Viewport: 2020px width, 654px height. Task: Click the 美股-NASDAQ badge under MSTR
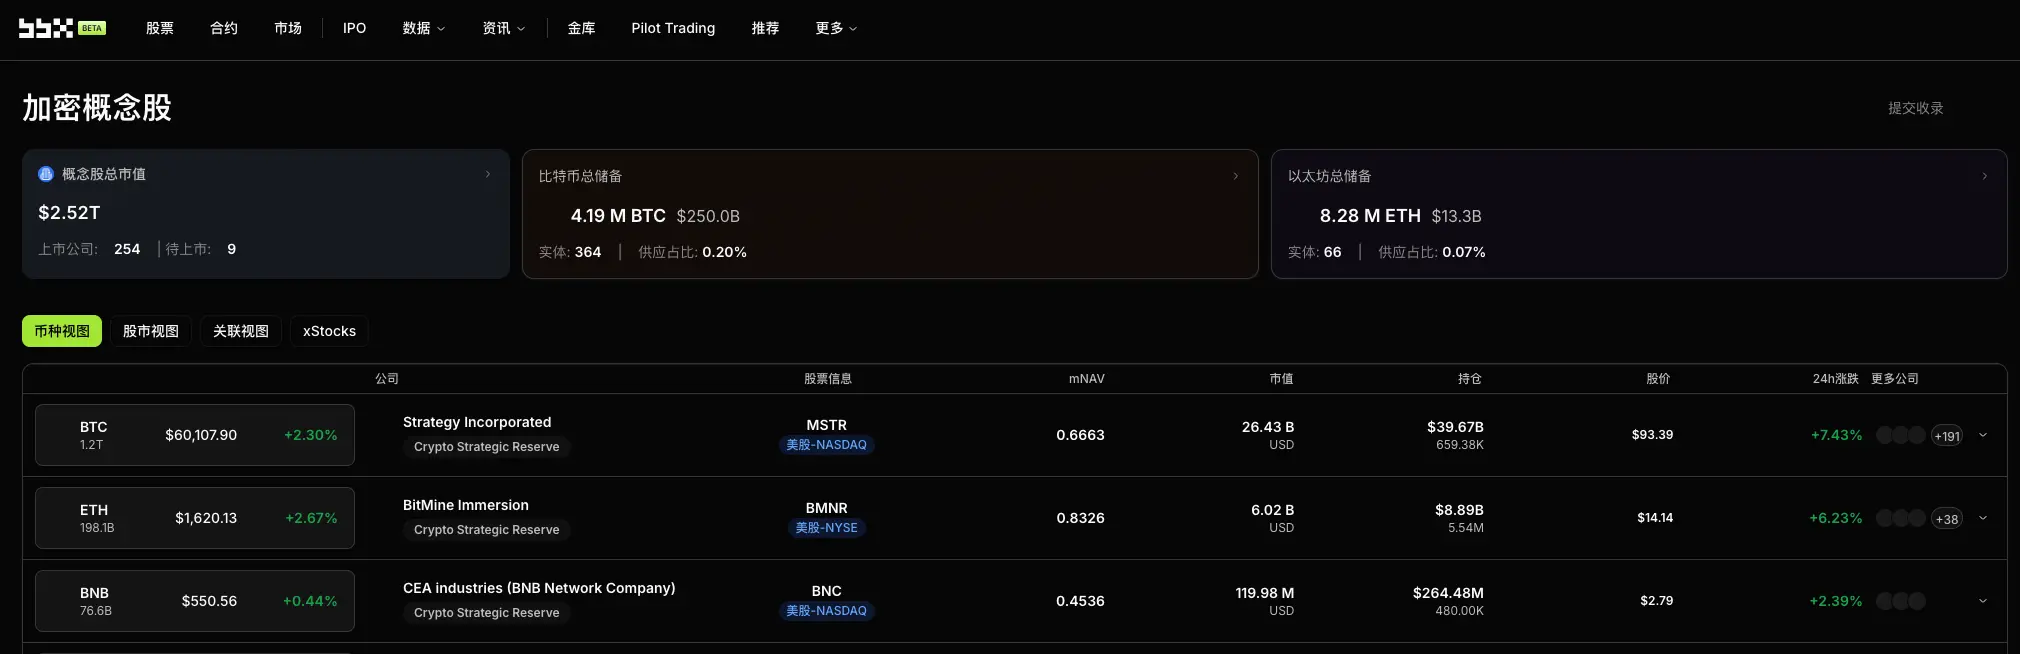pos(827,445)
